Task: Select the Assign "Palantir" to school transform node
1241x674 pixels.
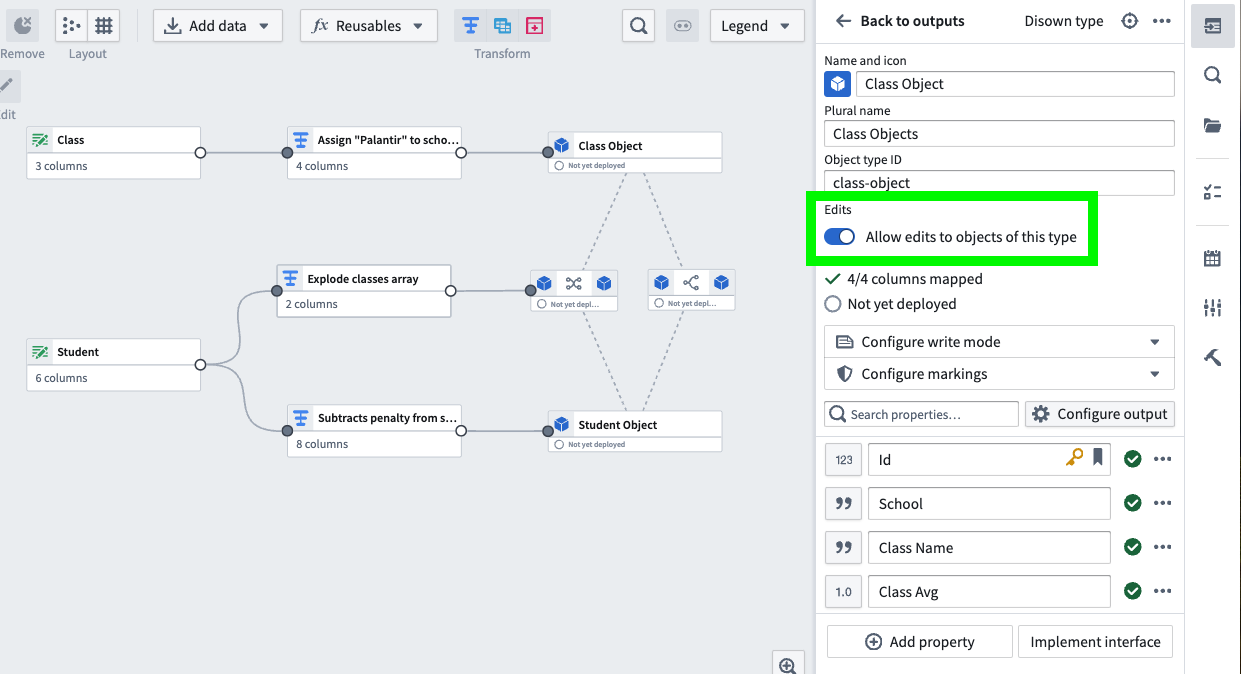Action: (374, 153)
